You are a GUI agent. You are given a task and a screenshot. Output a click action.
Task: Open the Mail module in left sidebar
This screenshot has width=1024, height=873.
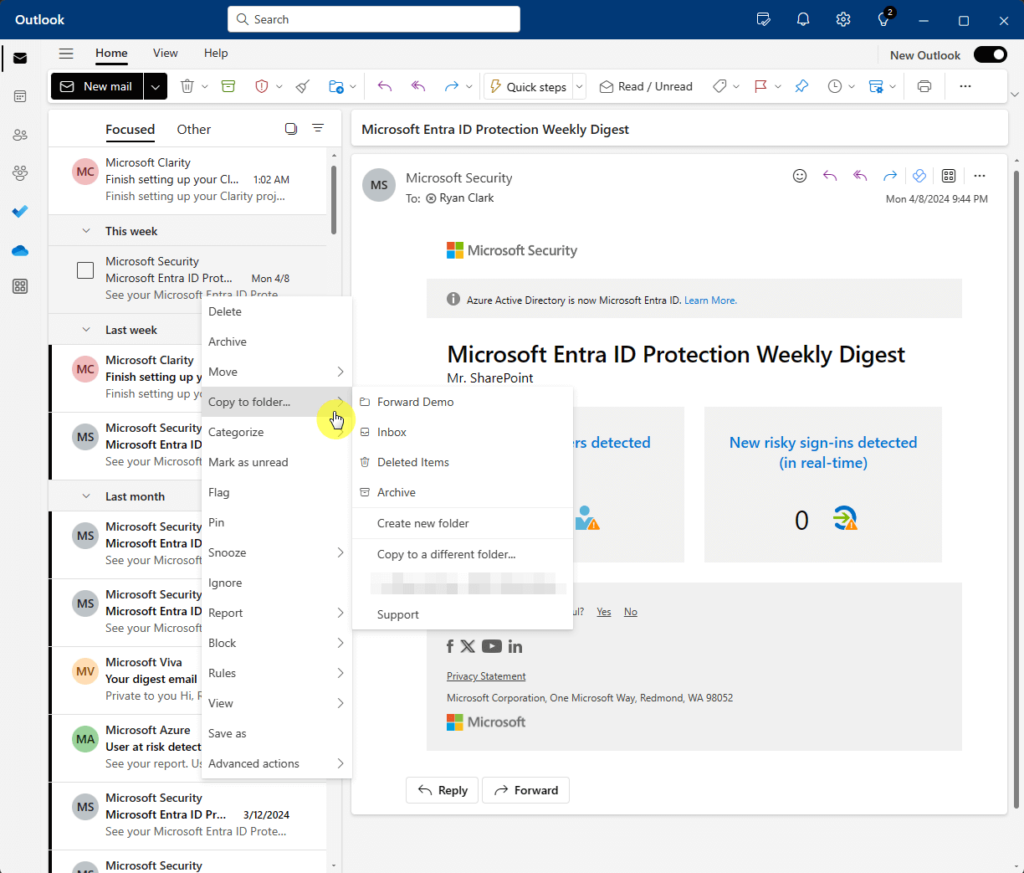[20, 58]
